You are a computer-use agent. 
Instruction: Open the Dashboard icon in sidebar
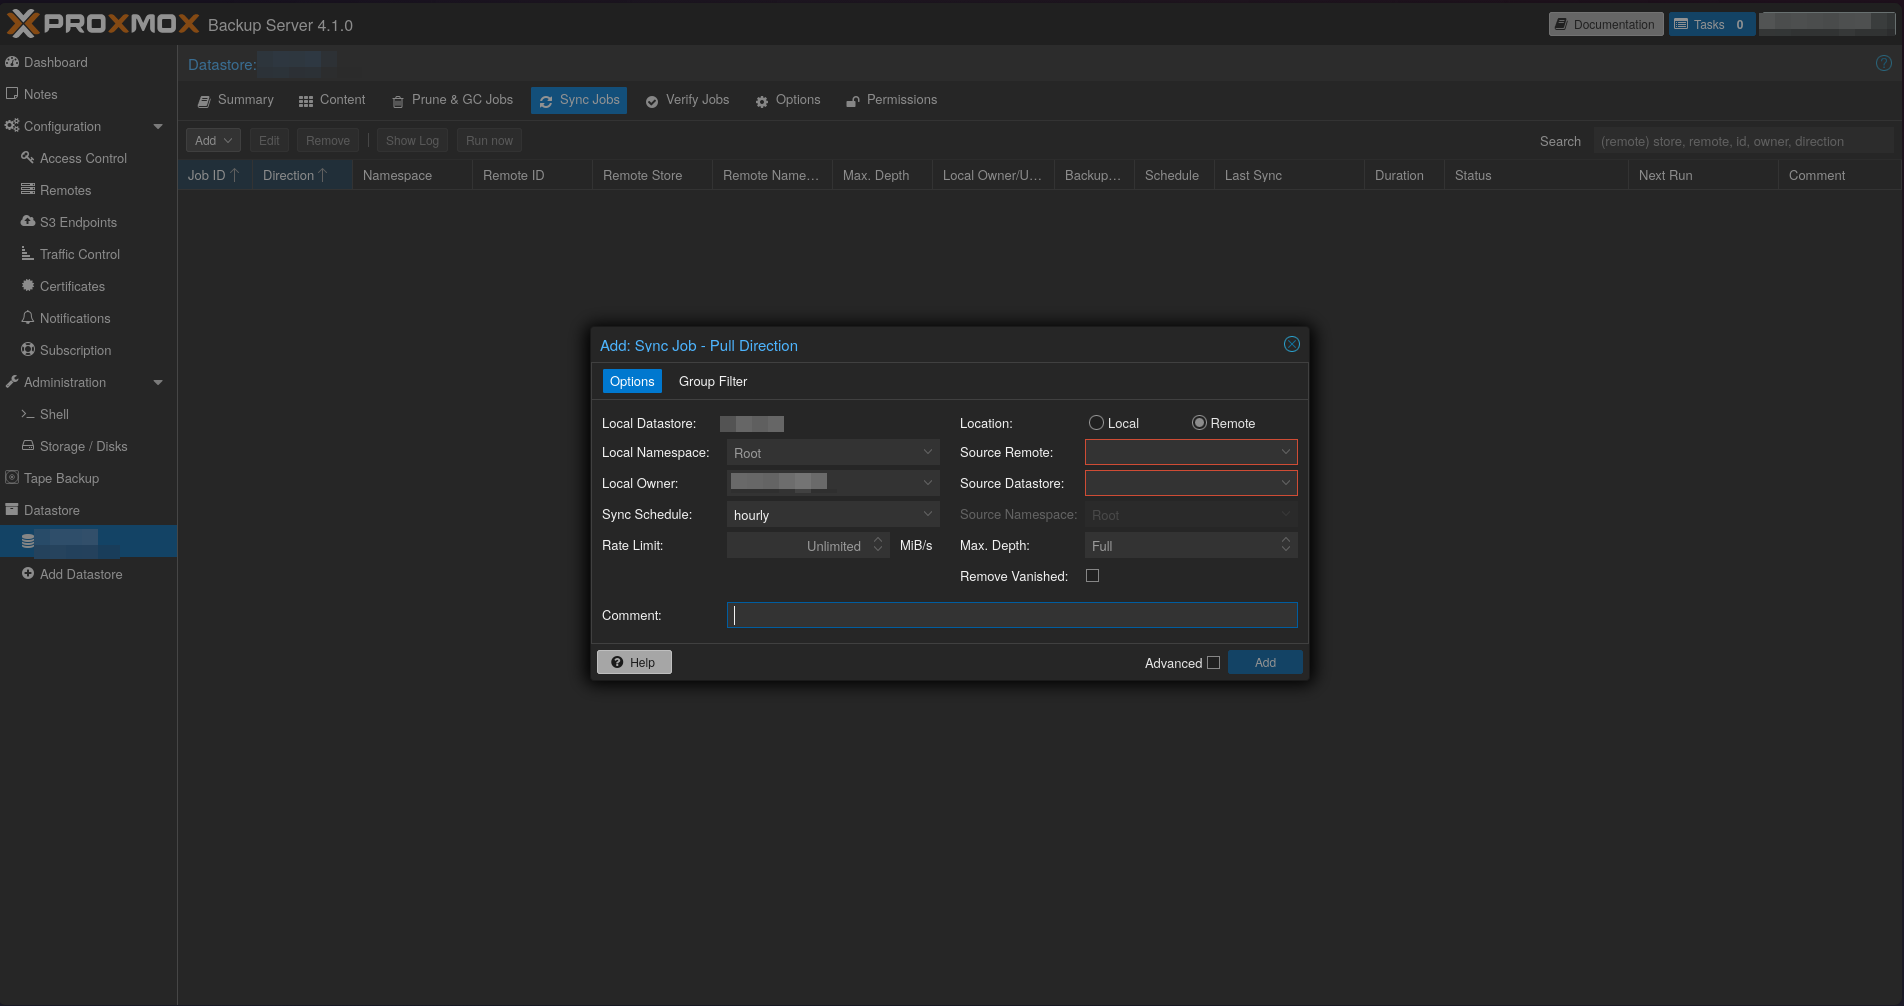pos(12,62)
